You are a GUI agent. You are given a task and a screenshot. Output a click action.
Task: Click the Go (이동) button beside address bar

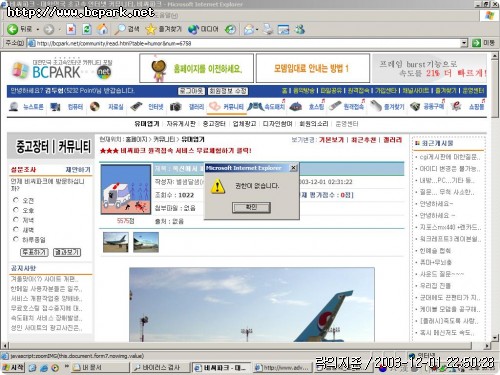pyautogui.click(x=483, y=43)
